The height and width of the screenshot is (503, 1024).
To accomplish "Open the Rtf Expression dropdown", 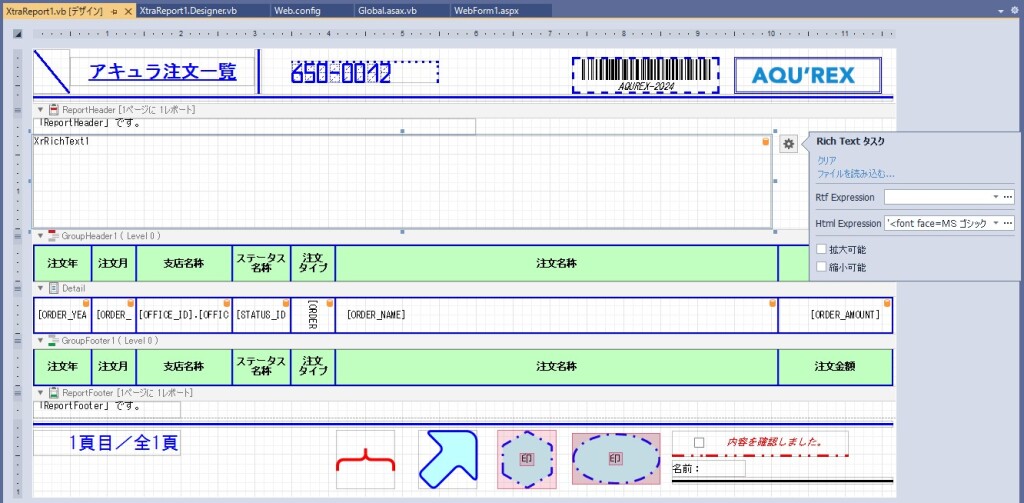I will coord(995,197).
